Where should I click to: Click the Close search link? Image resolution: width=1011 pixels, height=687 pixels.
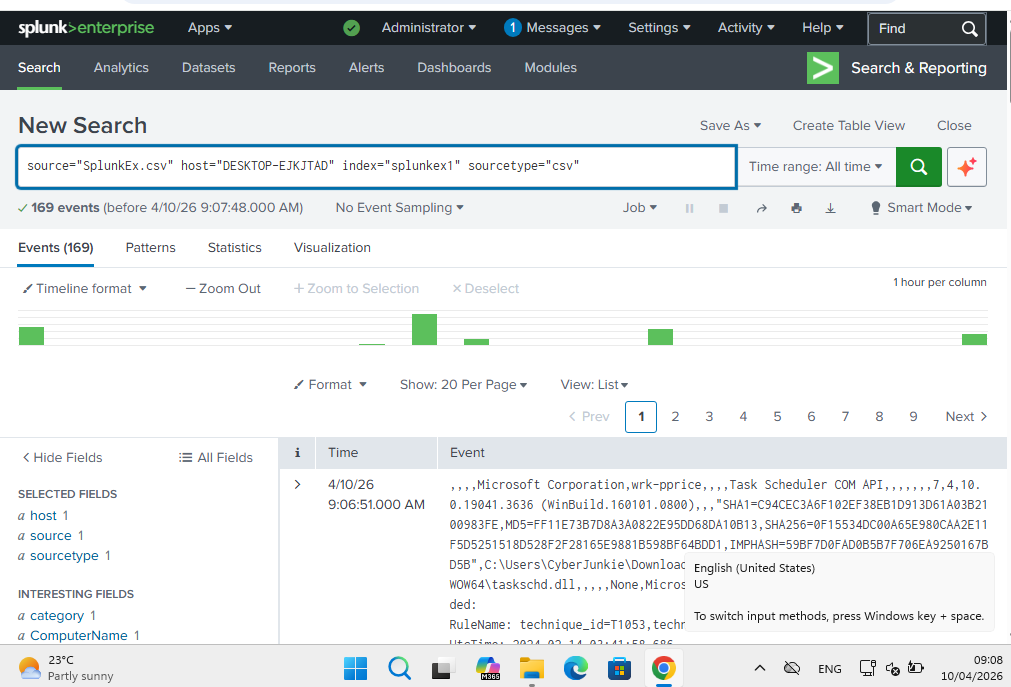954,126
